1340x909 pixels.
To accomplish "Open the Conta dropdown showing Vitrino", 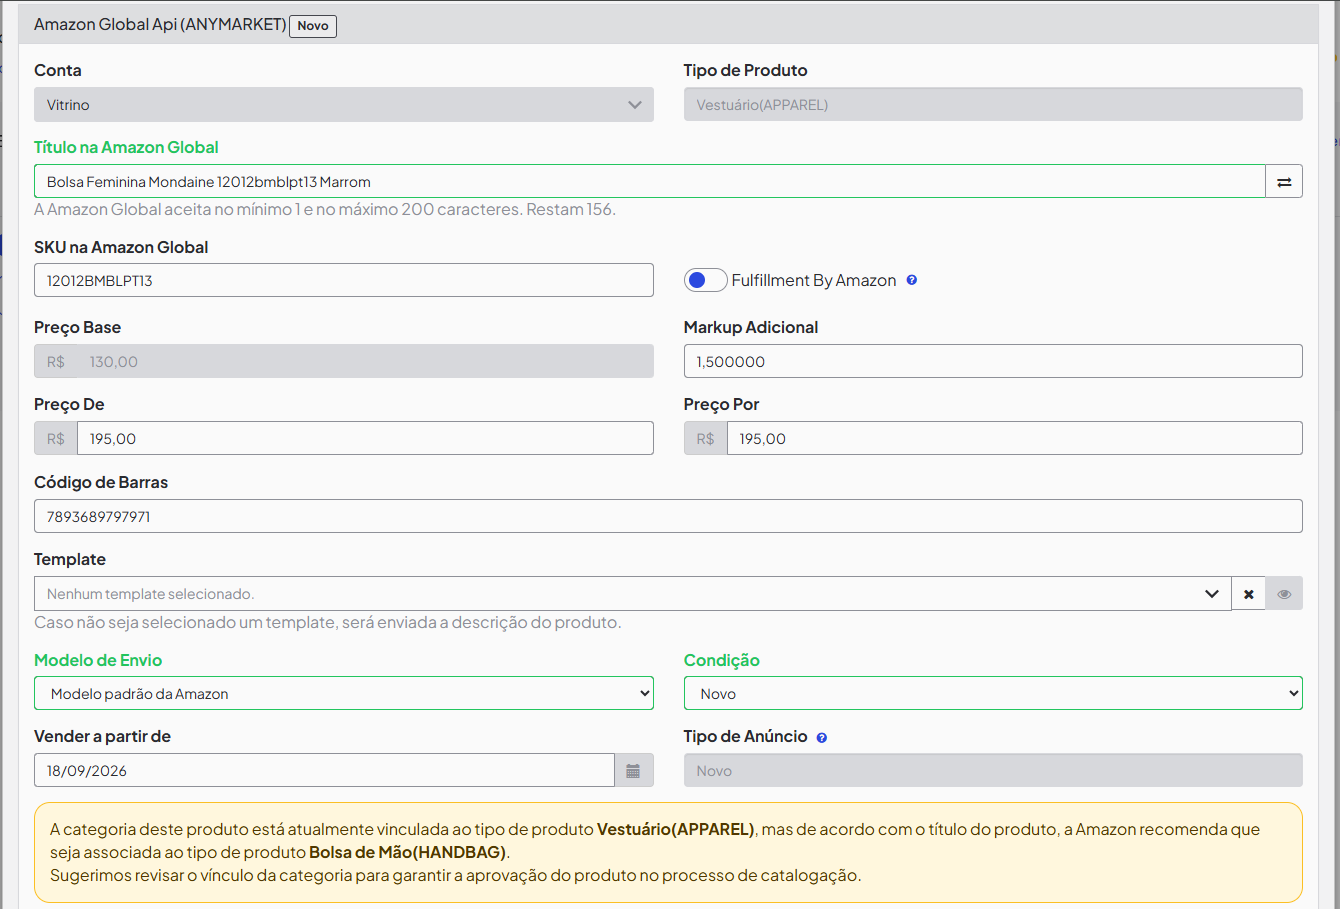I will tap(344, 105).
